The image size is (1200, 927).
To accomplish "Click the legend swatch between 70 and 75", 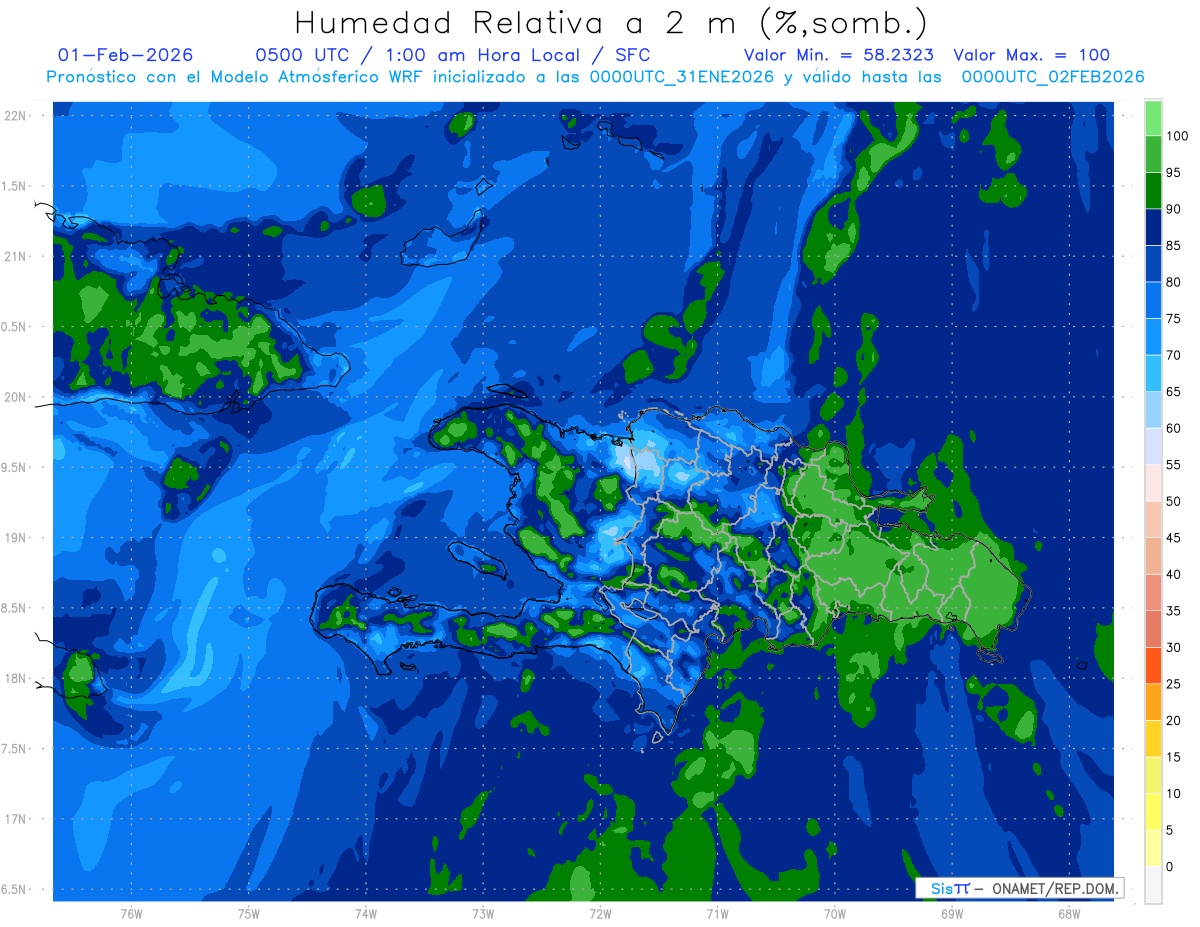I will coord(1153,337).
